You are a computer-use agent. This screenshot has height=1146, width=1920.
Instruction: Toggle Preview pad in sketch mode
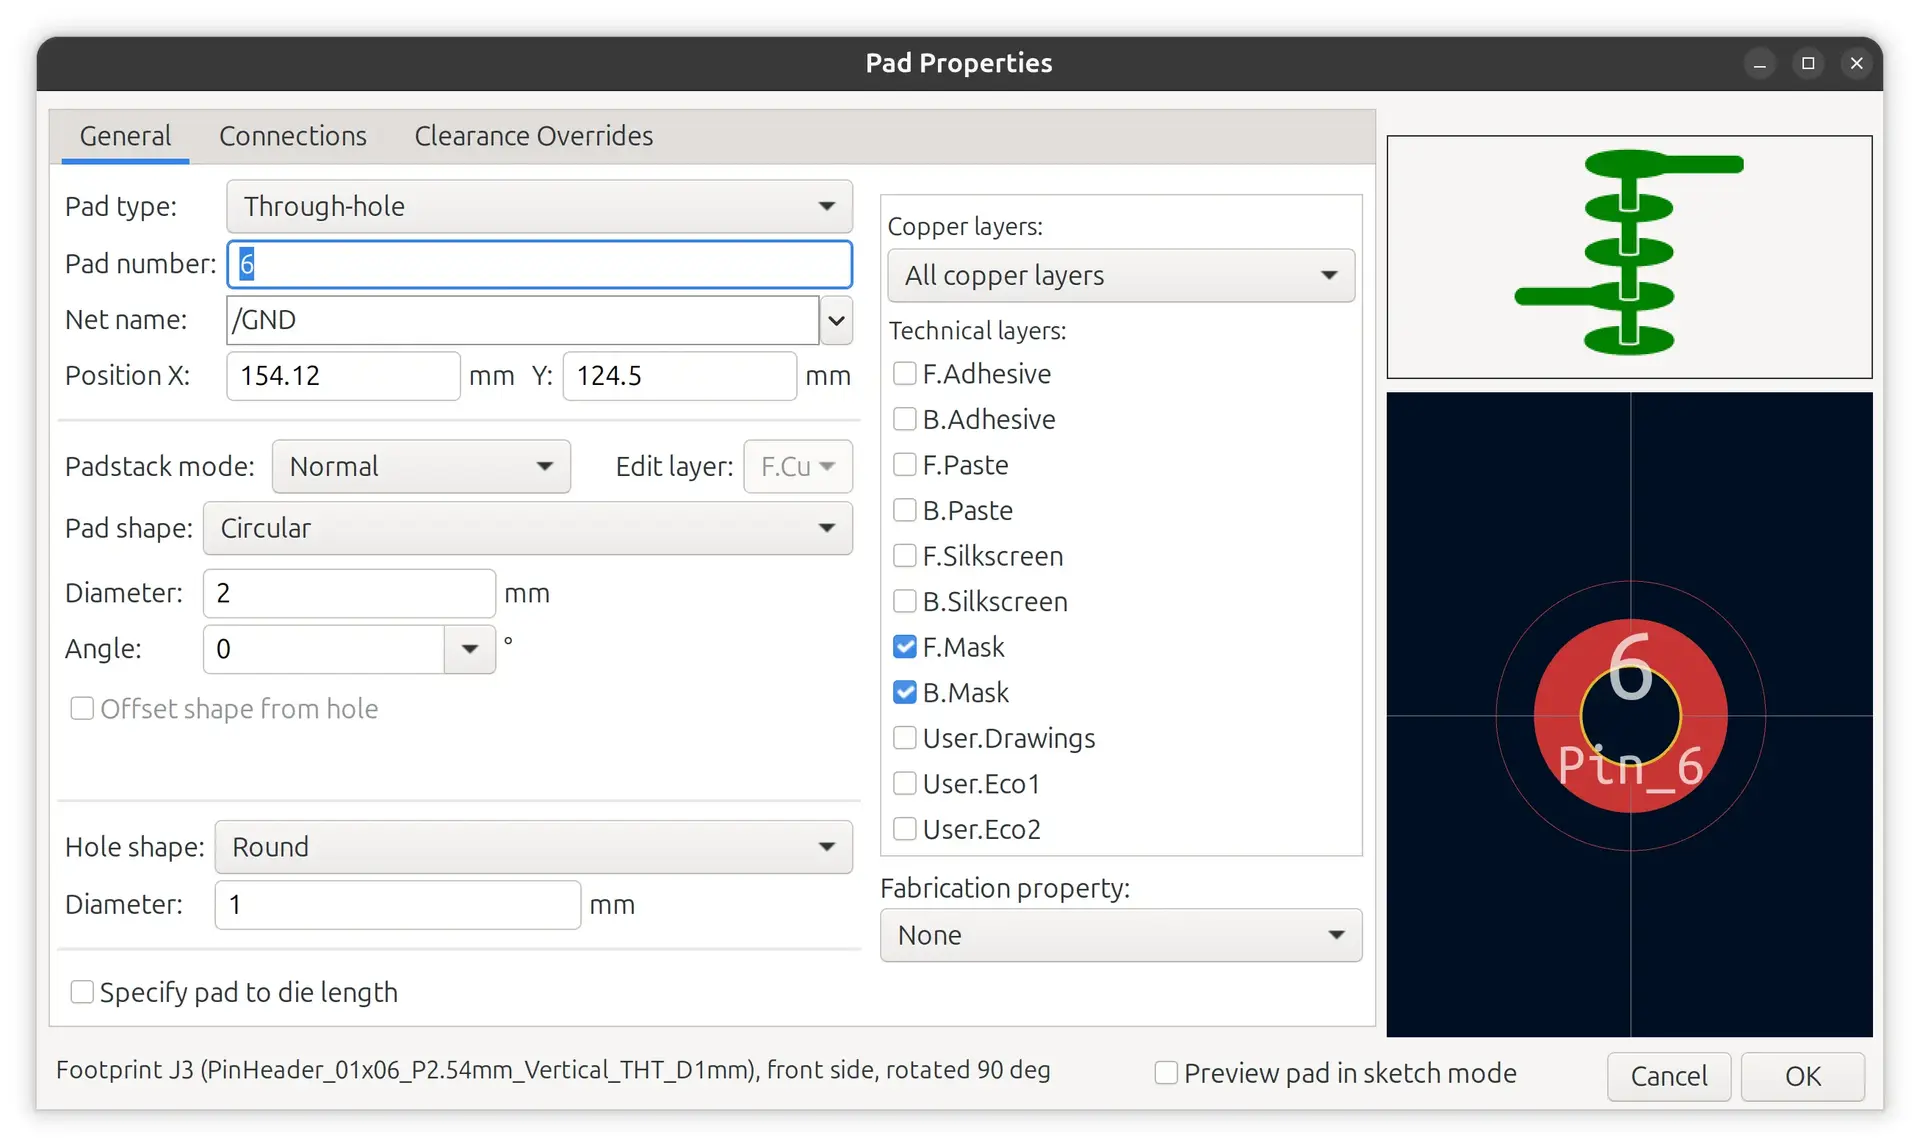click(1166, 1073)
